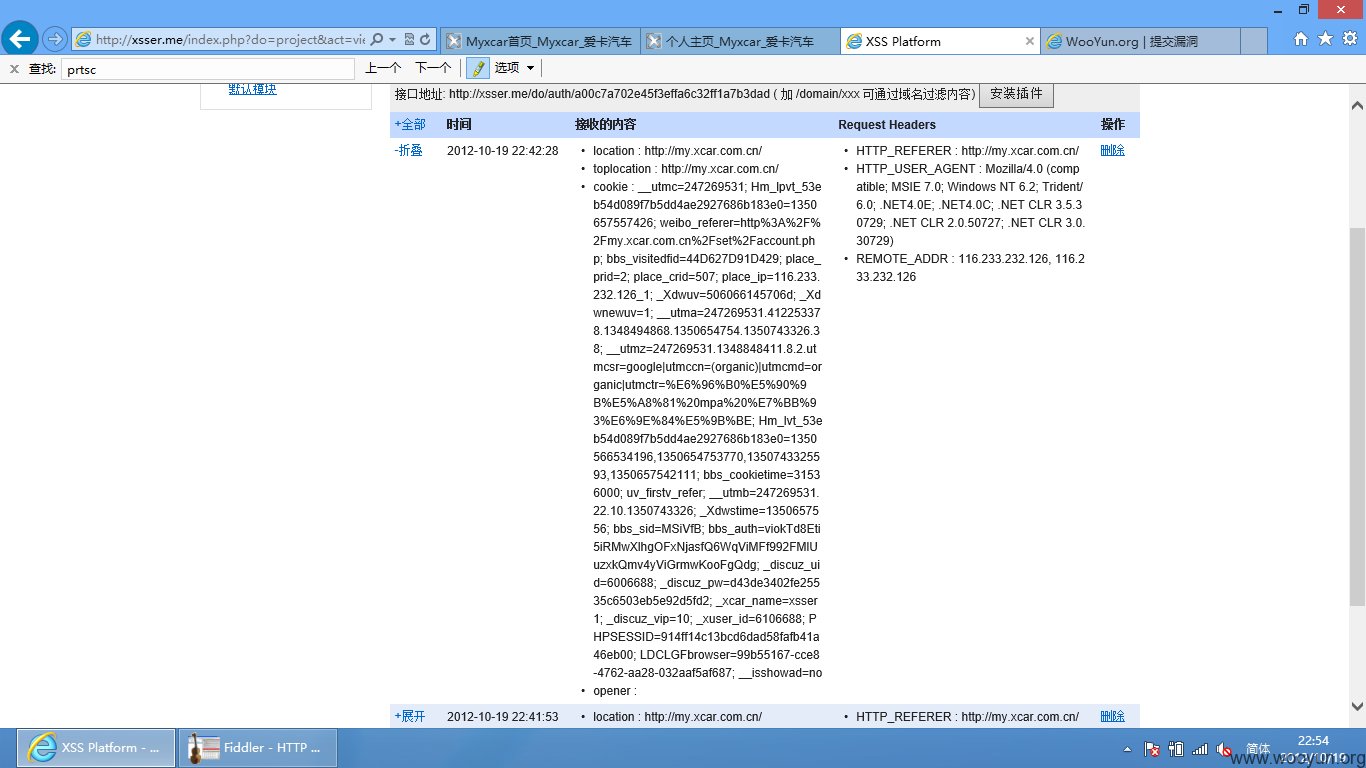Open Favorites with the star icon
The width and height of the screenshot is (1366, 768).
(x=1325, y=39)
